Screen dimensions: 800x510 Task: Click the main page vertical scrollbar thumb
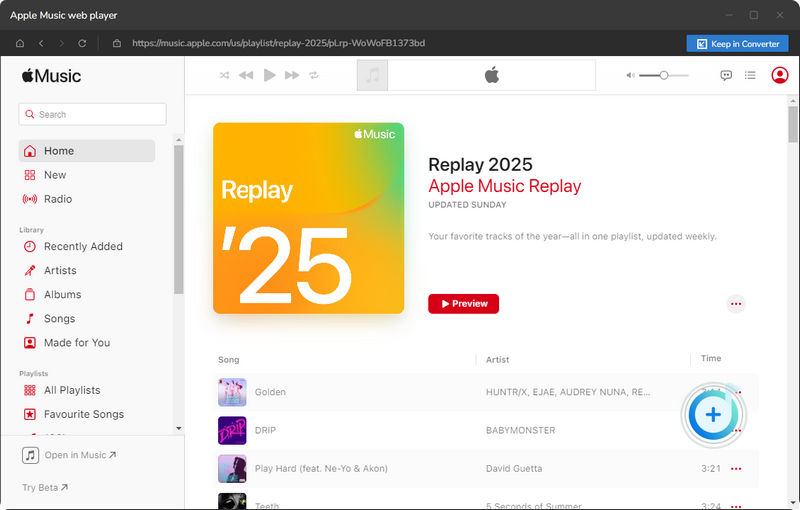click(x=792, y=124)
